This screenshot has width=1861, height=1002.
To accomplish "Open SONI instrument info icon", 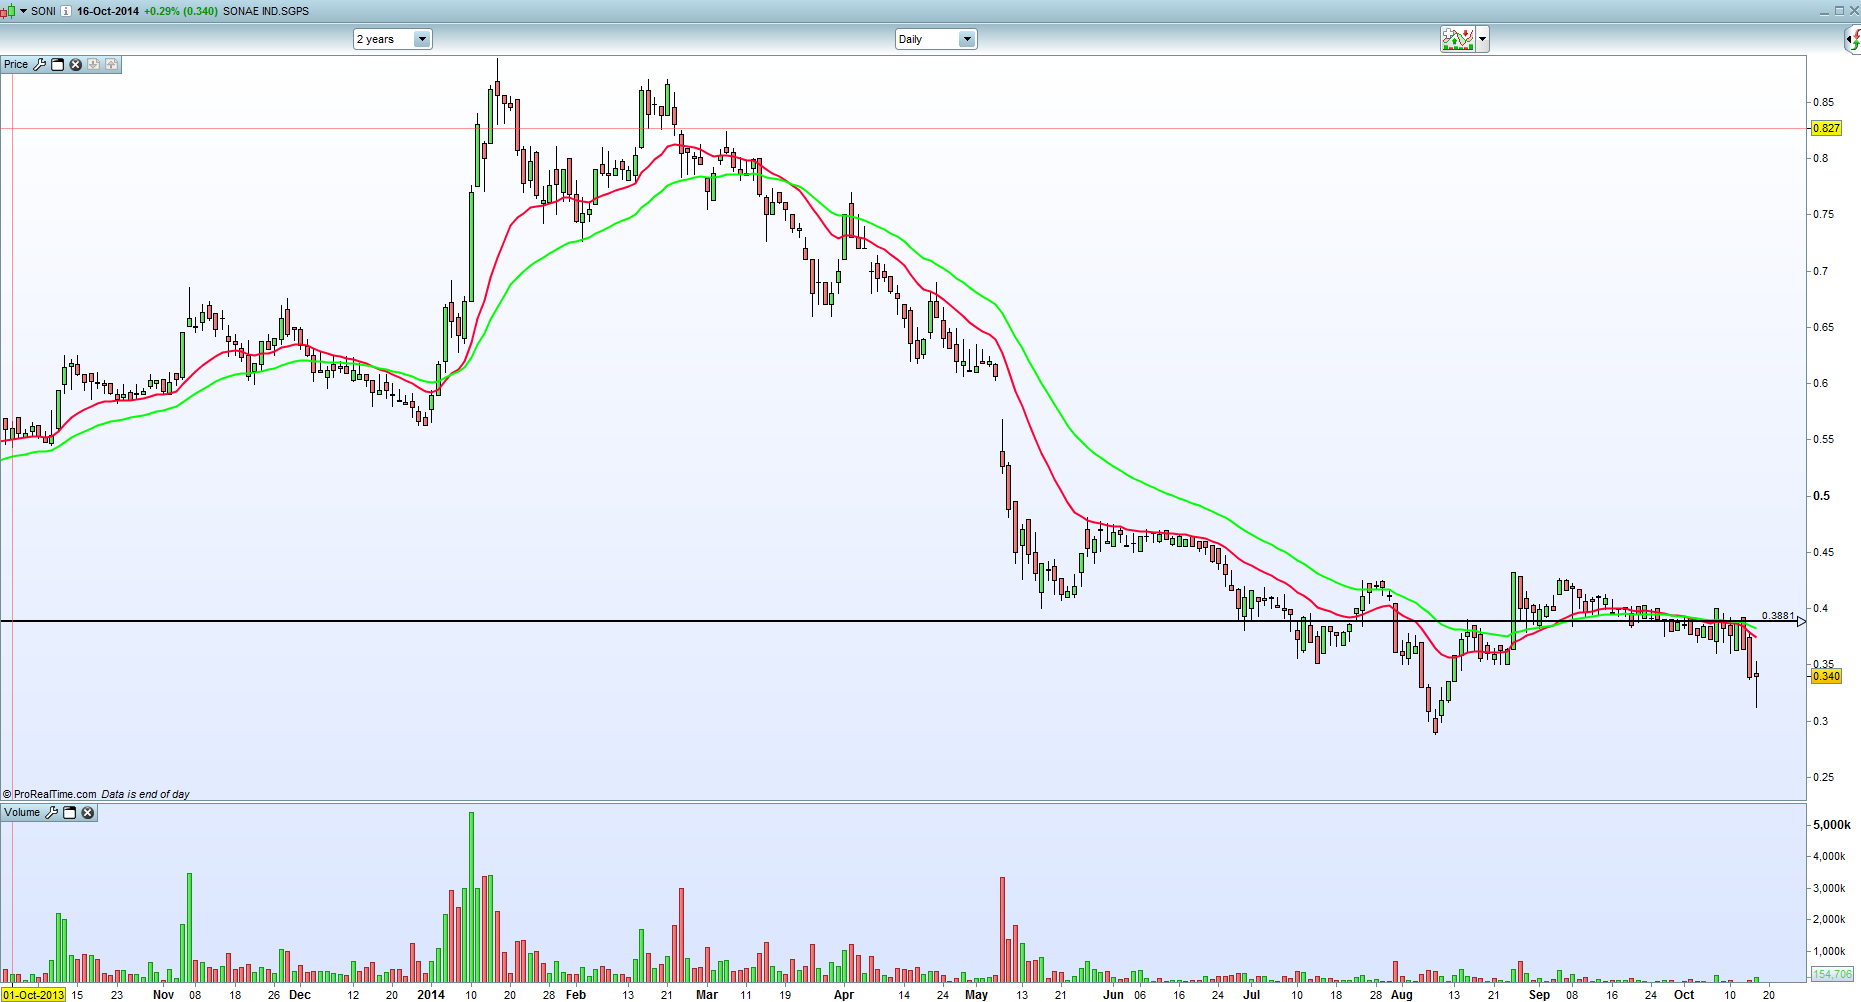I will click(x=66, y=11).
